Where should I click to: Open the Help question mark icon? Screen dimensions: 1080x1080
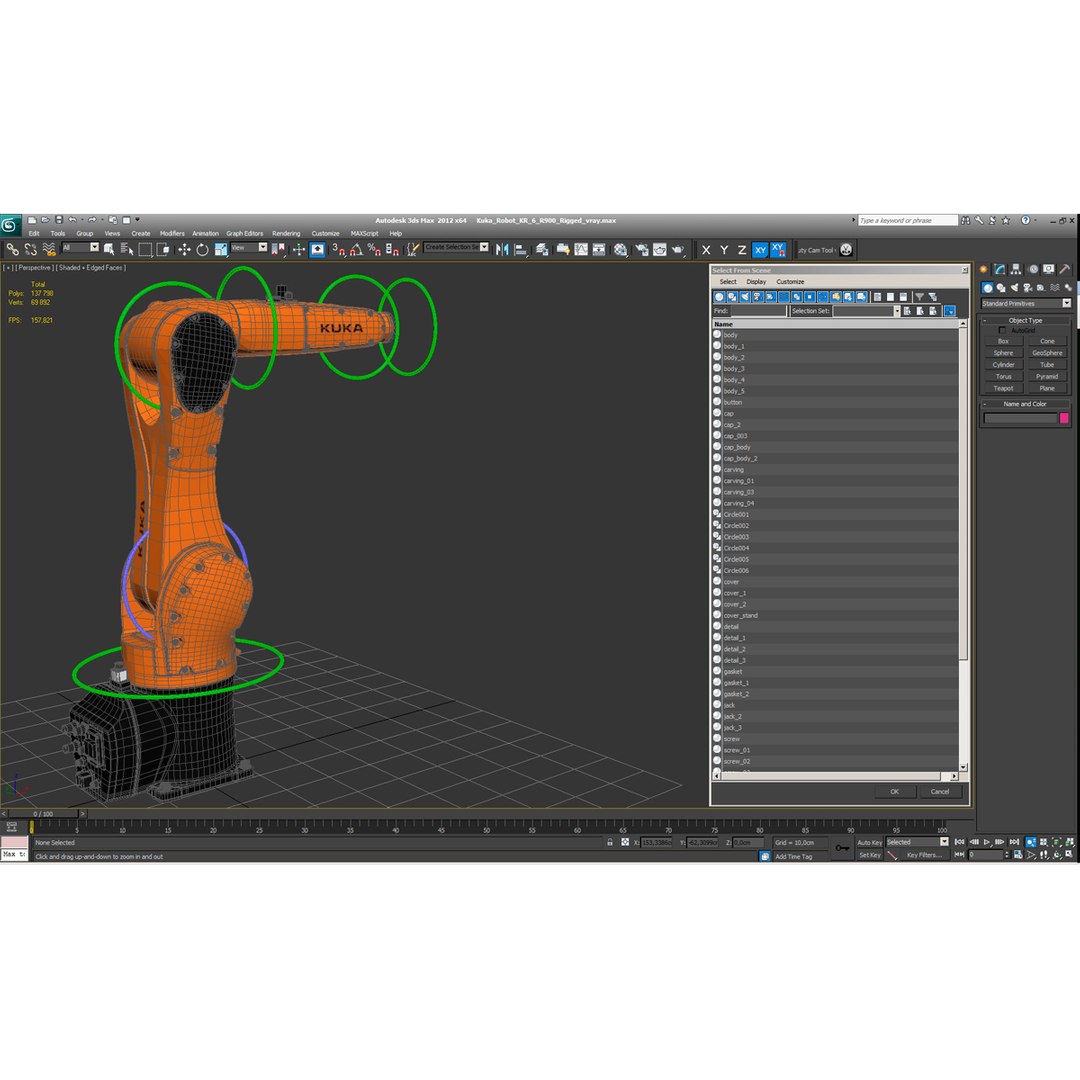[x=1025, y=220]
